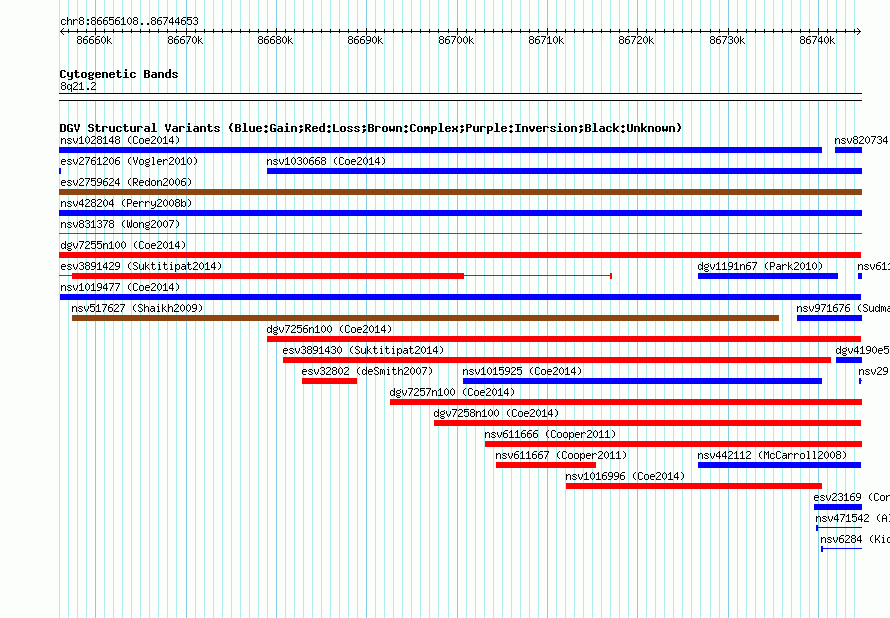Screen dimensions: 890x618
Task: Click dgv7256n100 (Coe2014) label
Action: (329, 329)
